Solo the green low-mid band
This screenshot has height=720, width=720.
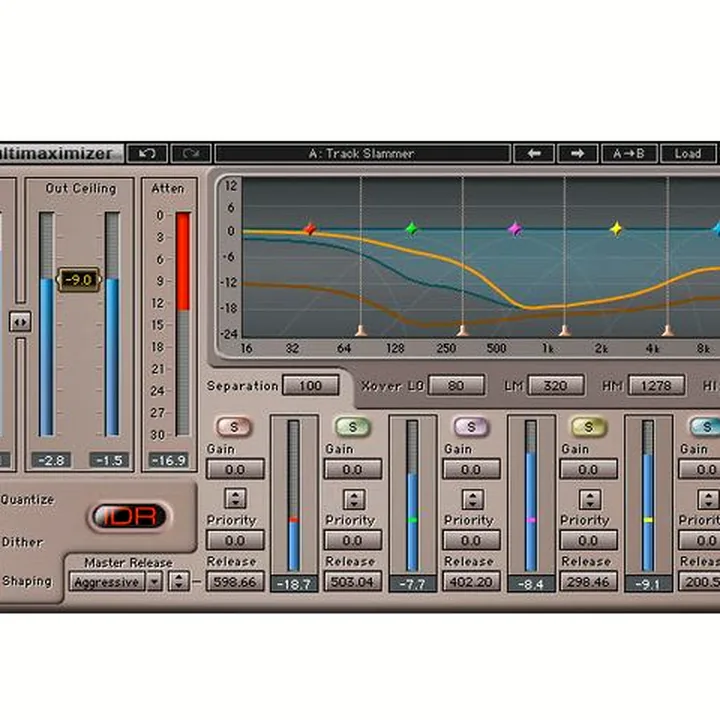[352, 427]
